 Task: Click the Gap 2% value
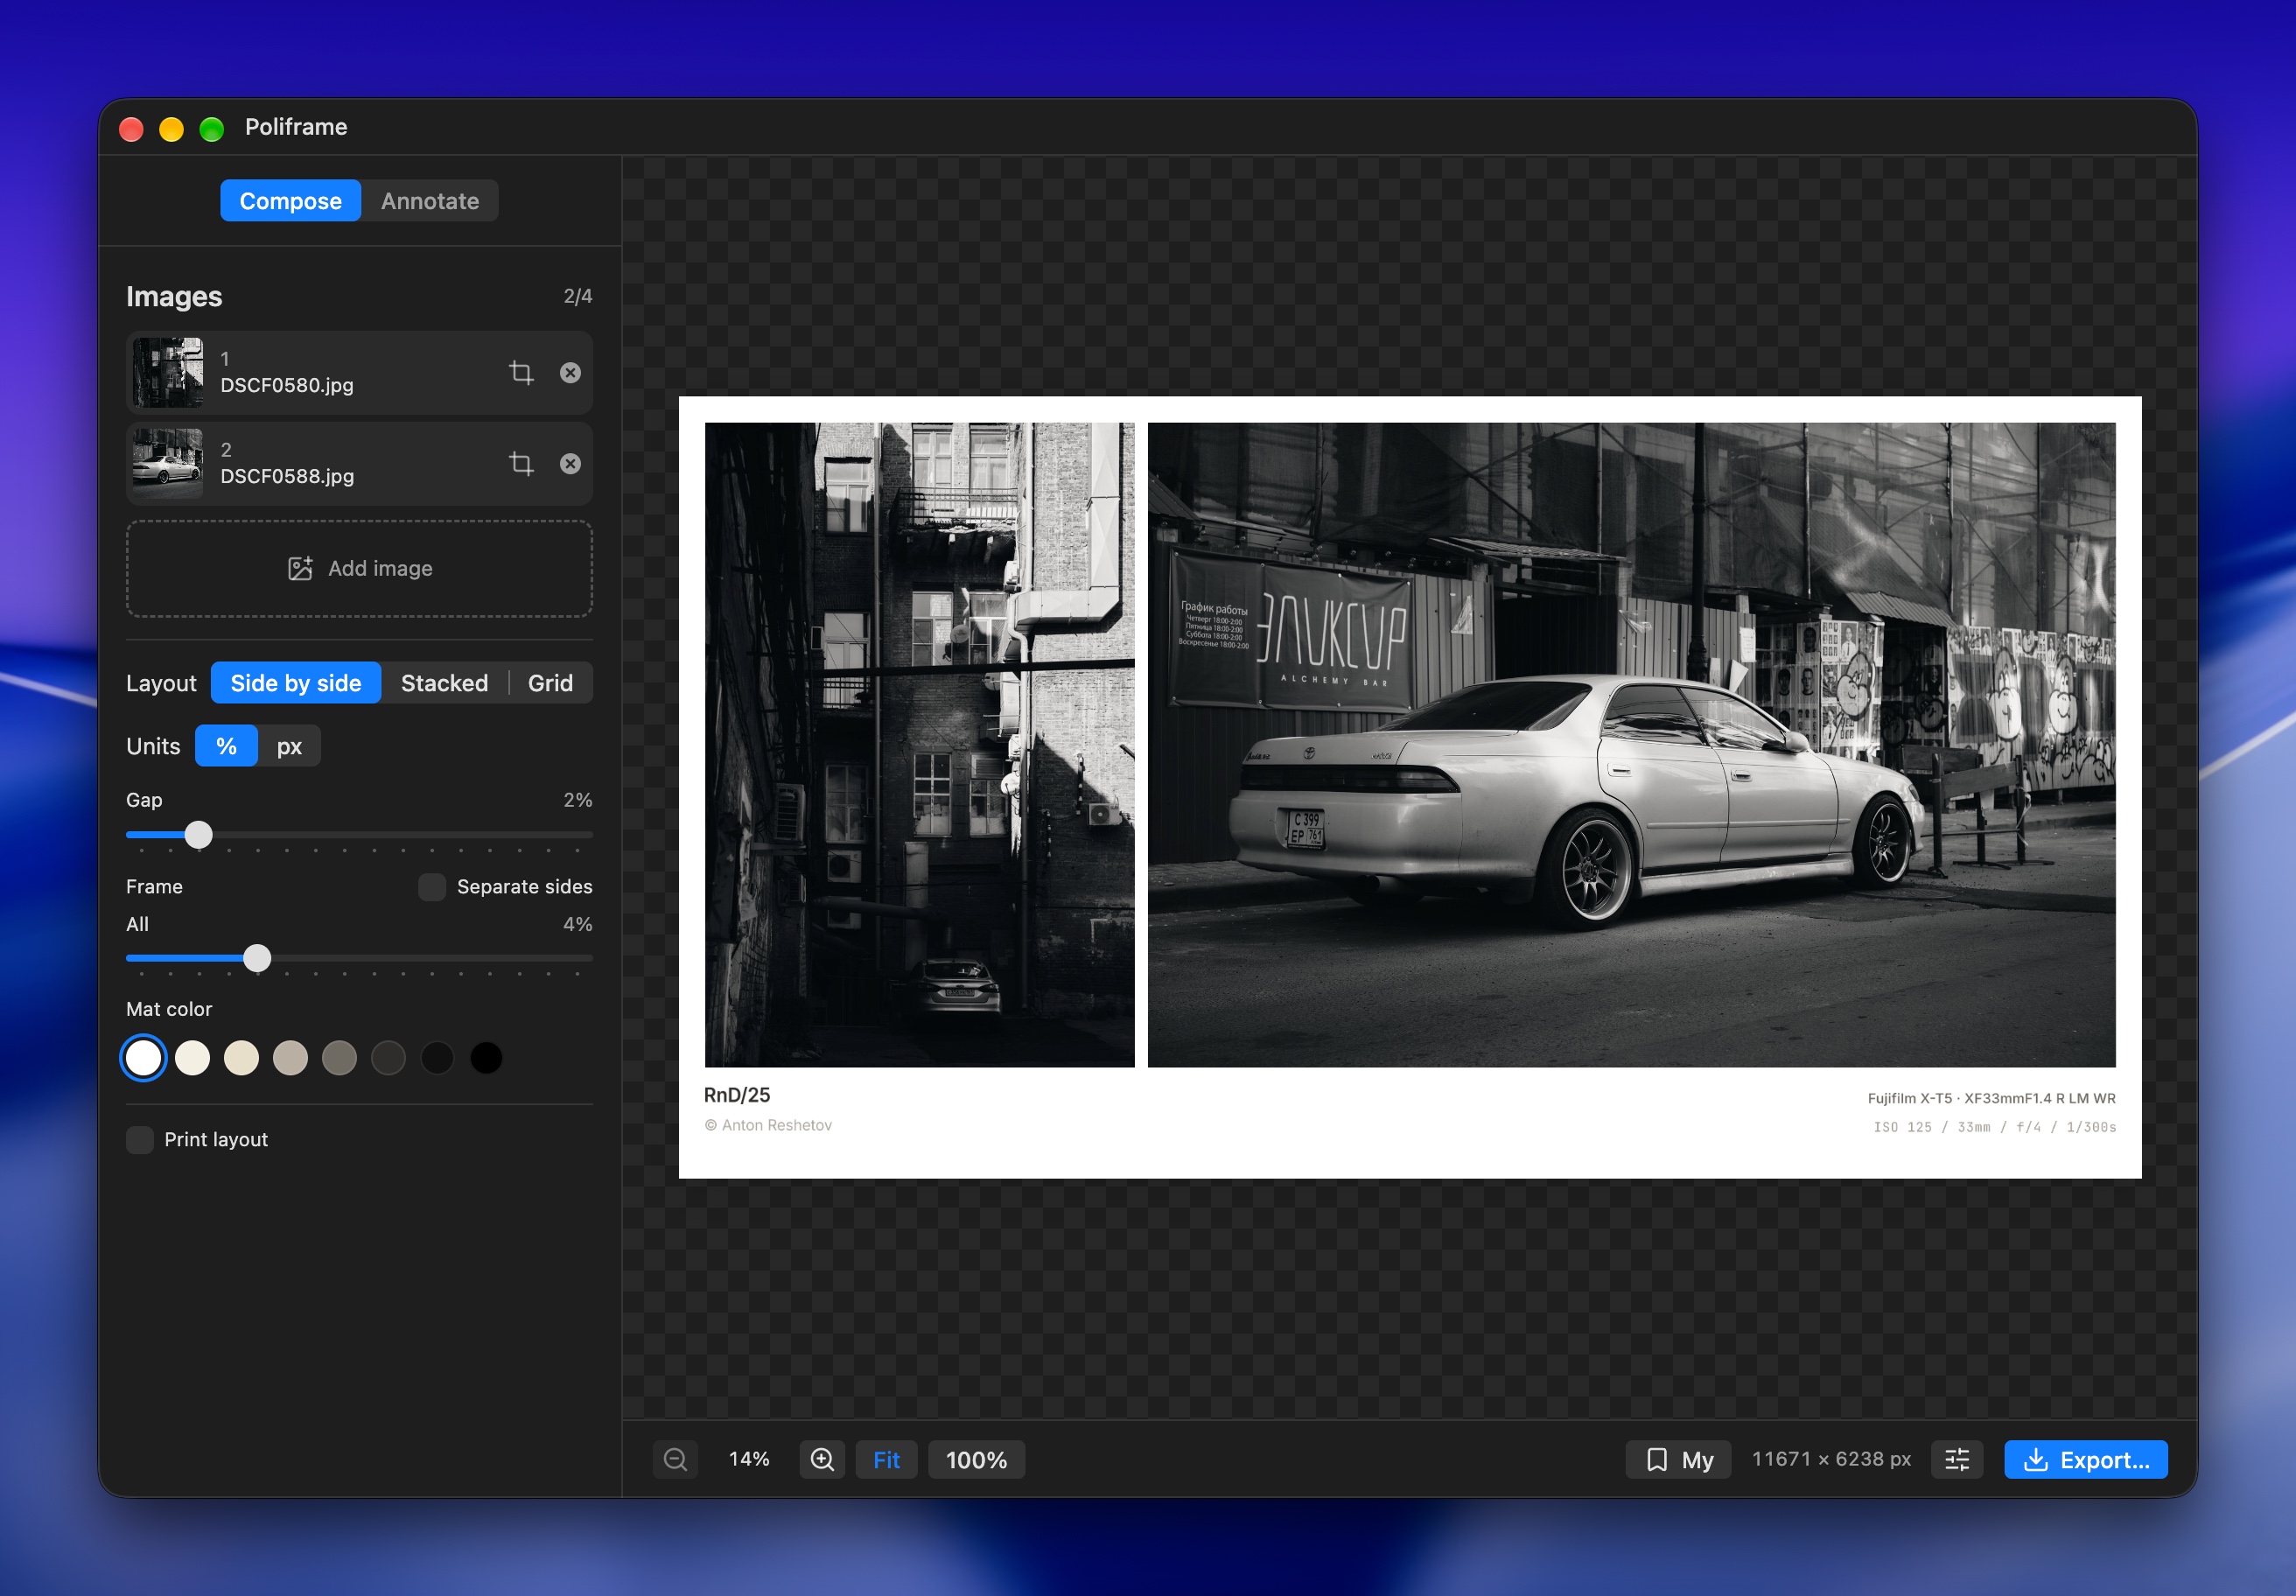click(578, 801)
